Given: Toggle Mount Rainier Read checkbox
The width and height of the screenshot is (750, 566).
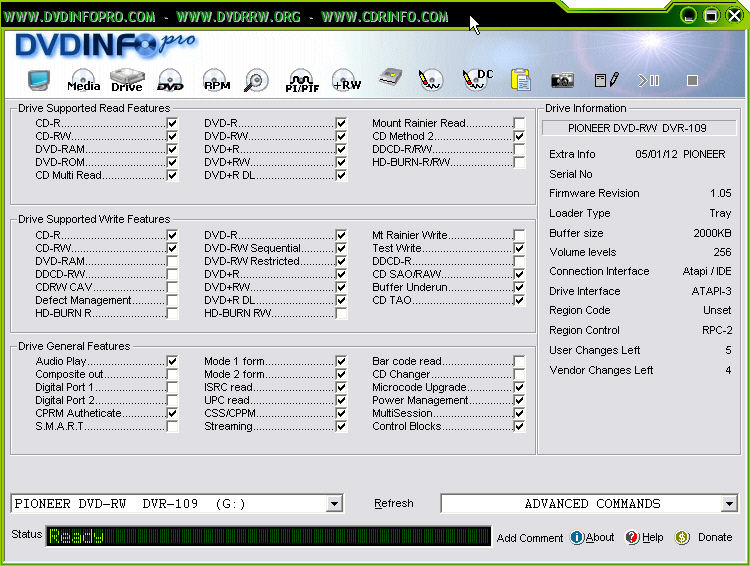Looking at the screenshot, I should (519, 123).
